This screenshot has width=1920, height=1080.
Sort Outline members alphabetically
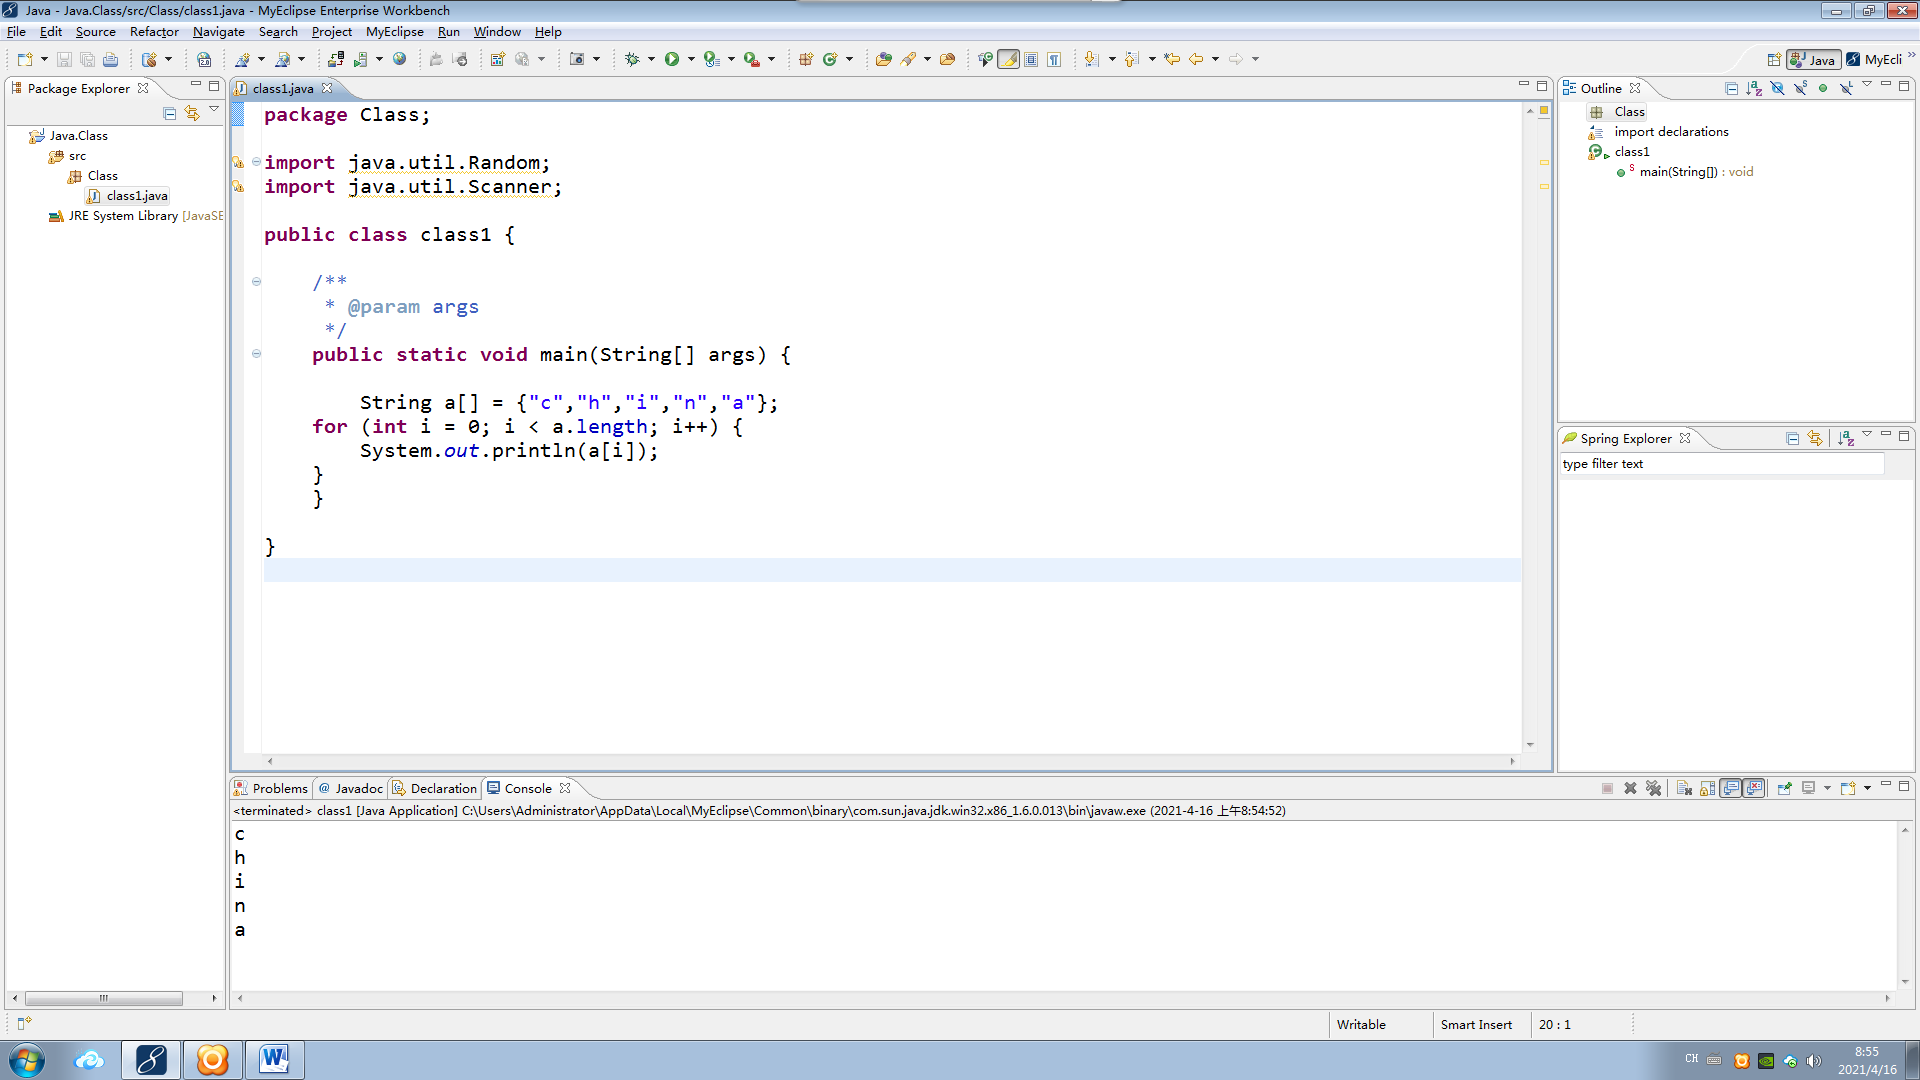[x=1754, y=88]
